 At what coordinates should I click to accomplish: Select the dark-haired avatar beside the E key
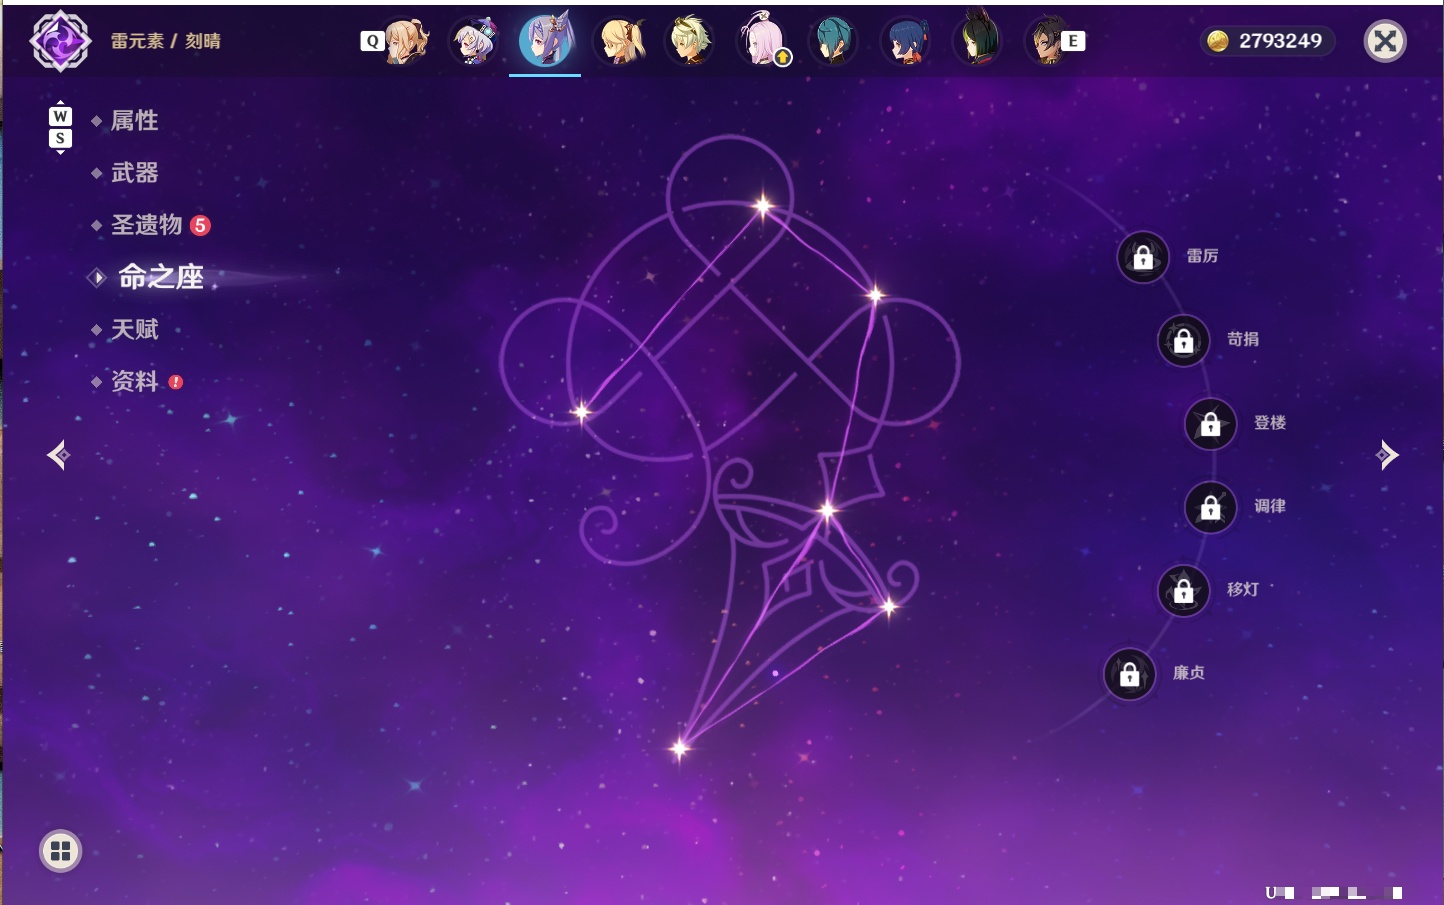click(x=1046, y=41)
